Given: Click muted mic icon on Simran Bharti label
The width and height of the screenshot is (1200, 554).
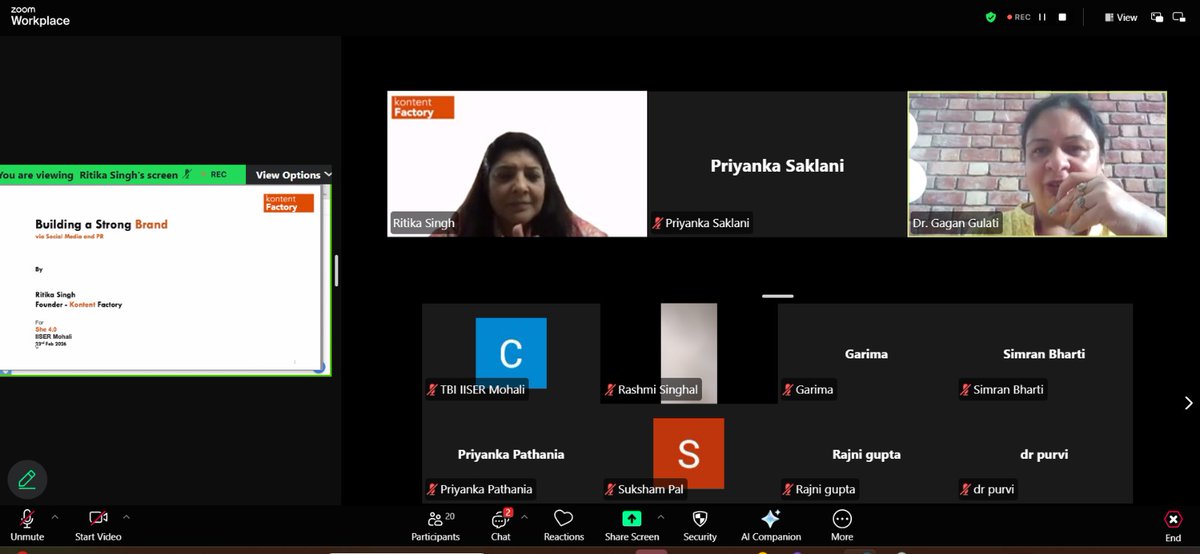Looking at the screenshot, I should pyautogui.click(x=966, y=390).
